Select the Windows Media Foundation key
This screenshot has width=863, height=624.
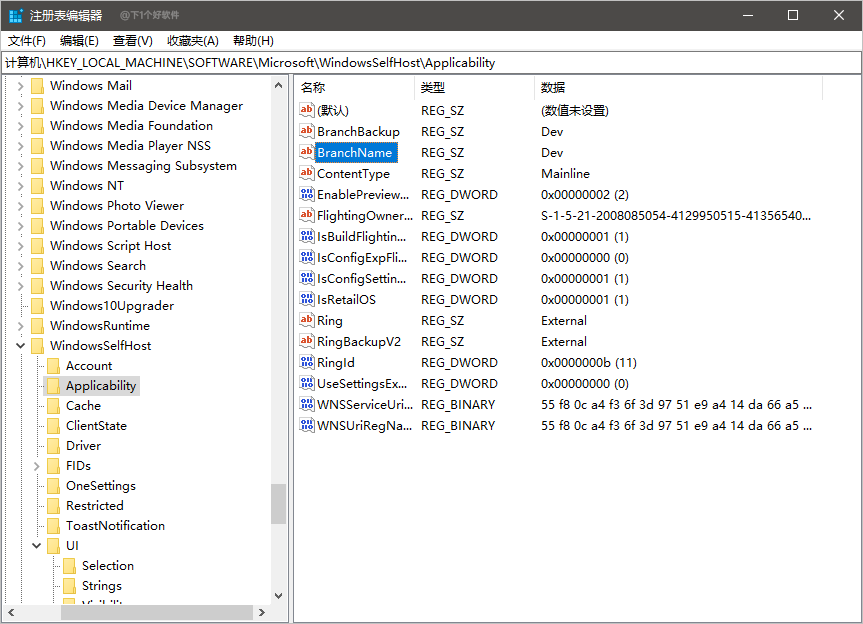click(x=131, y=125)
